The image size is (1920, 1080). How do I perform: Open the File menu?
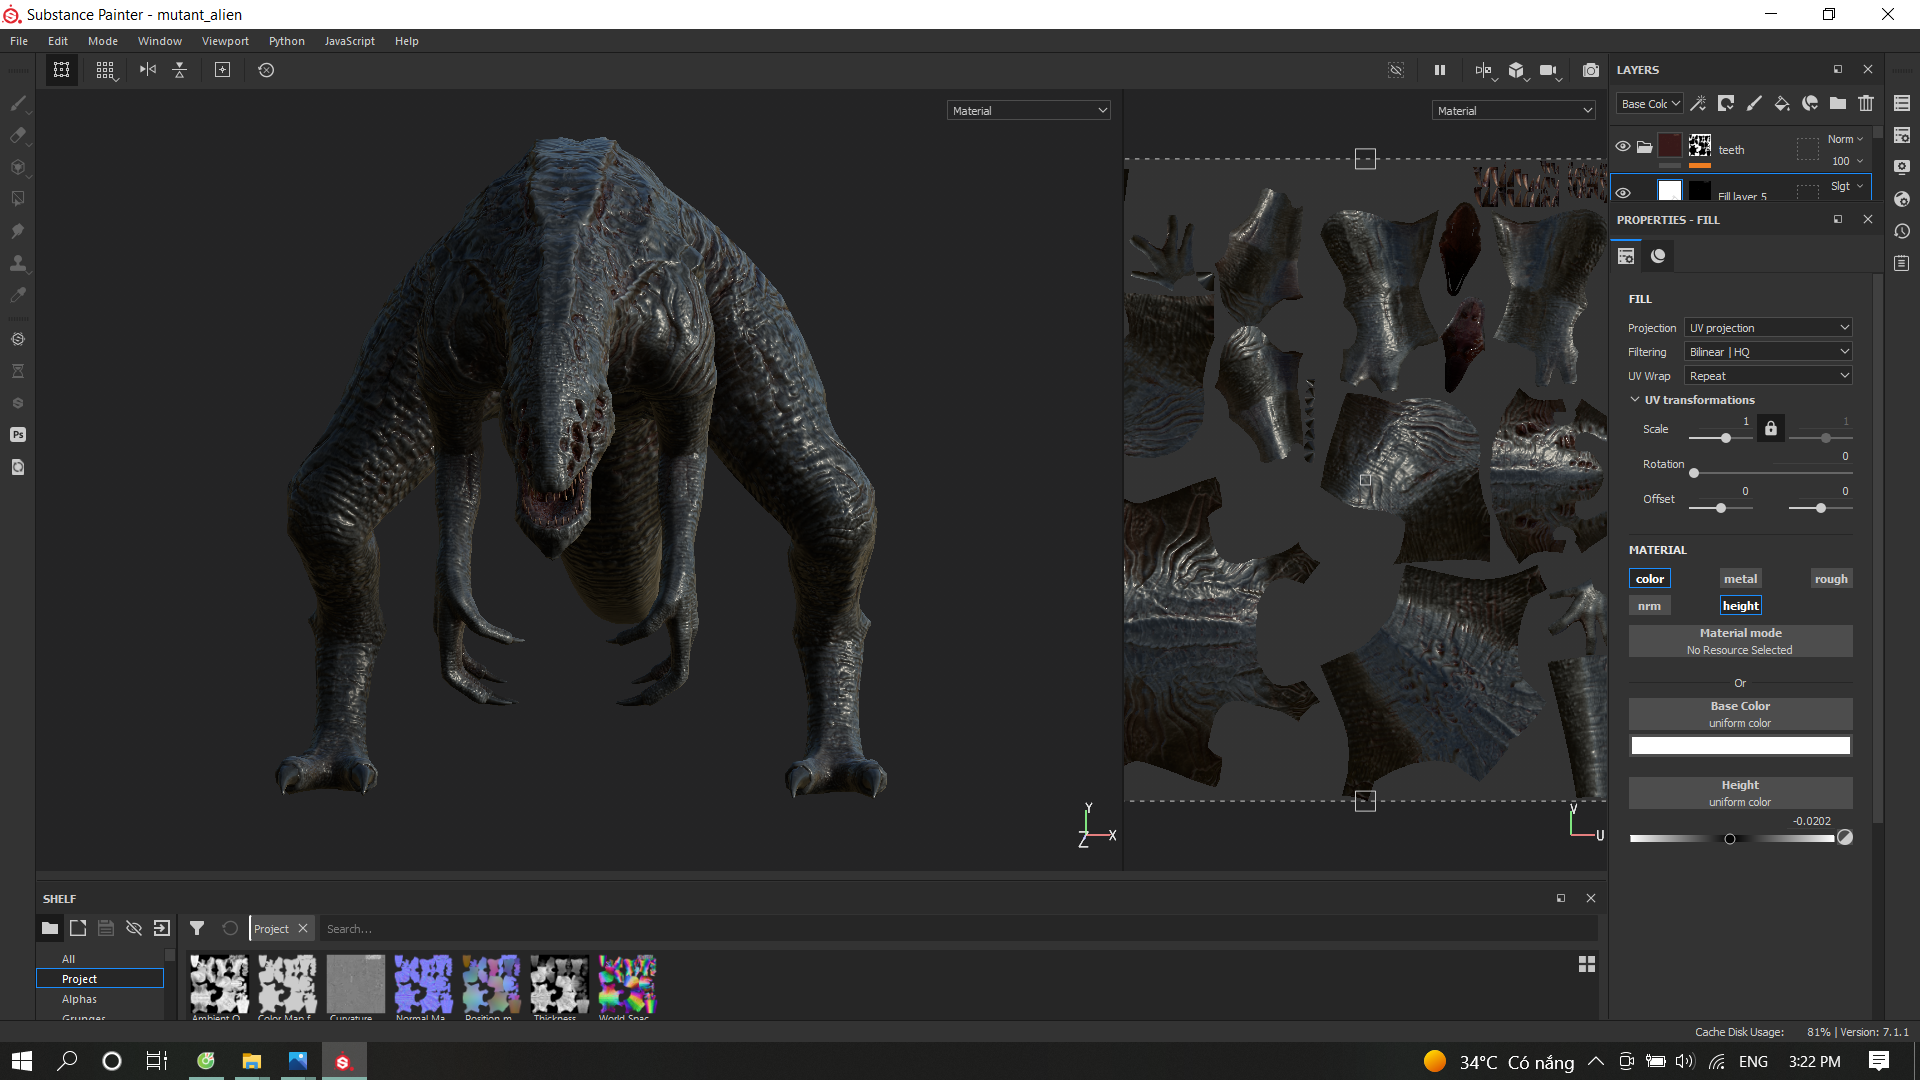(x=19, y=41)
